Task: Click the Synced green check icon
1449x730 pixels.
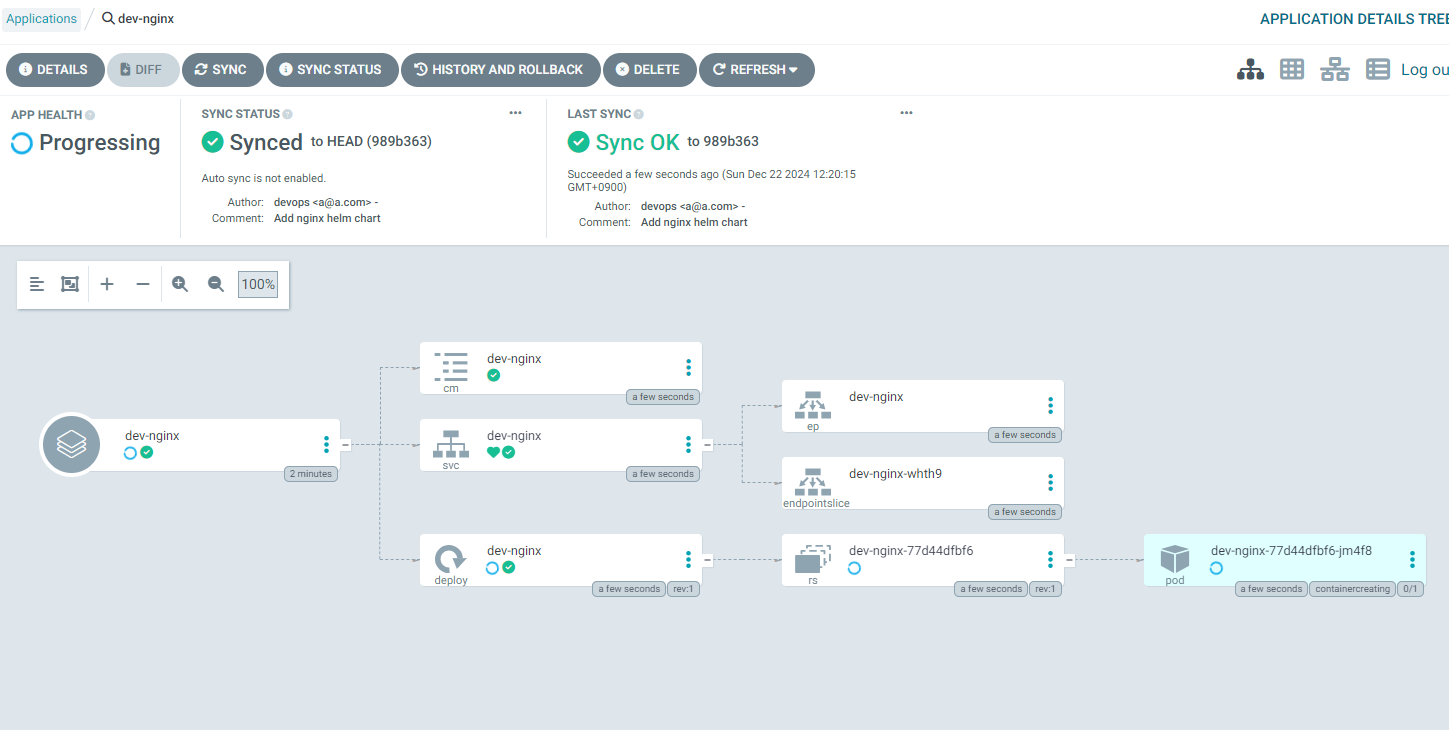Action: (x=212, y=142)
